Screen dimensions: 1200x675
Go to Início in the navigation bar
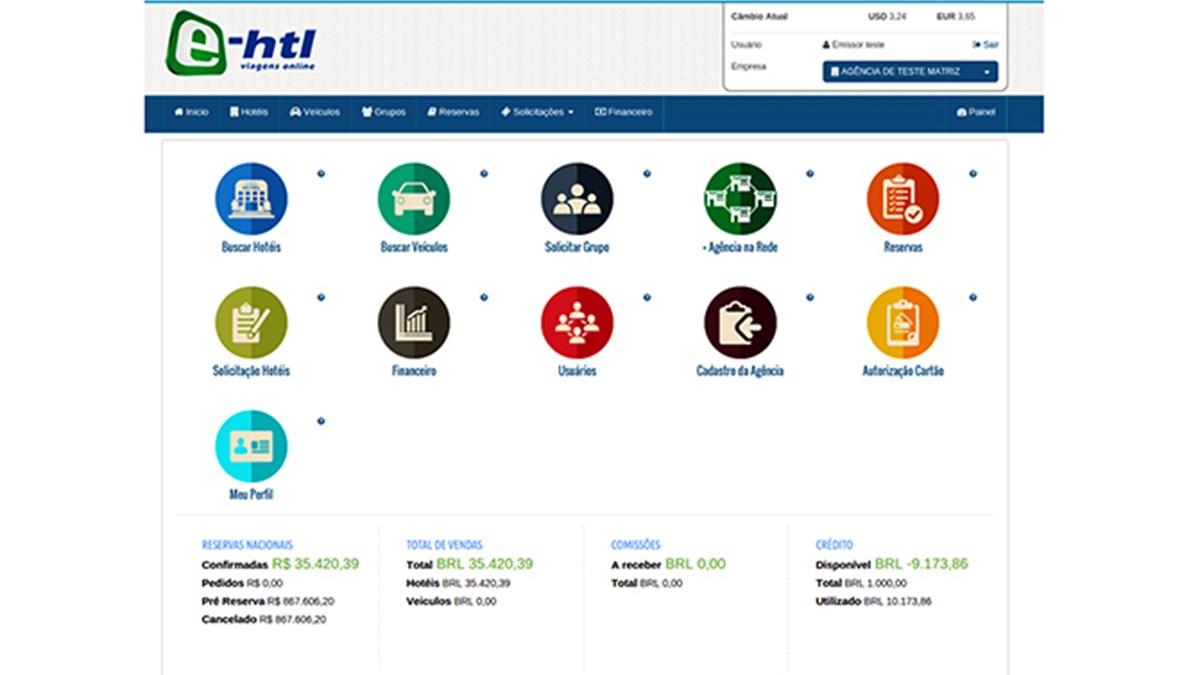pos(191,112)
